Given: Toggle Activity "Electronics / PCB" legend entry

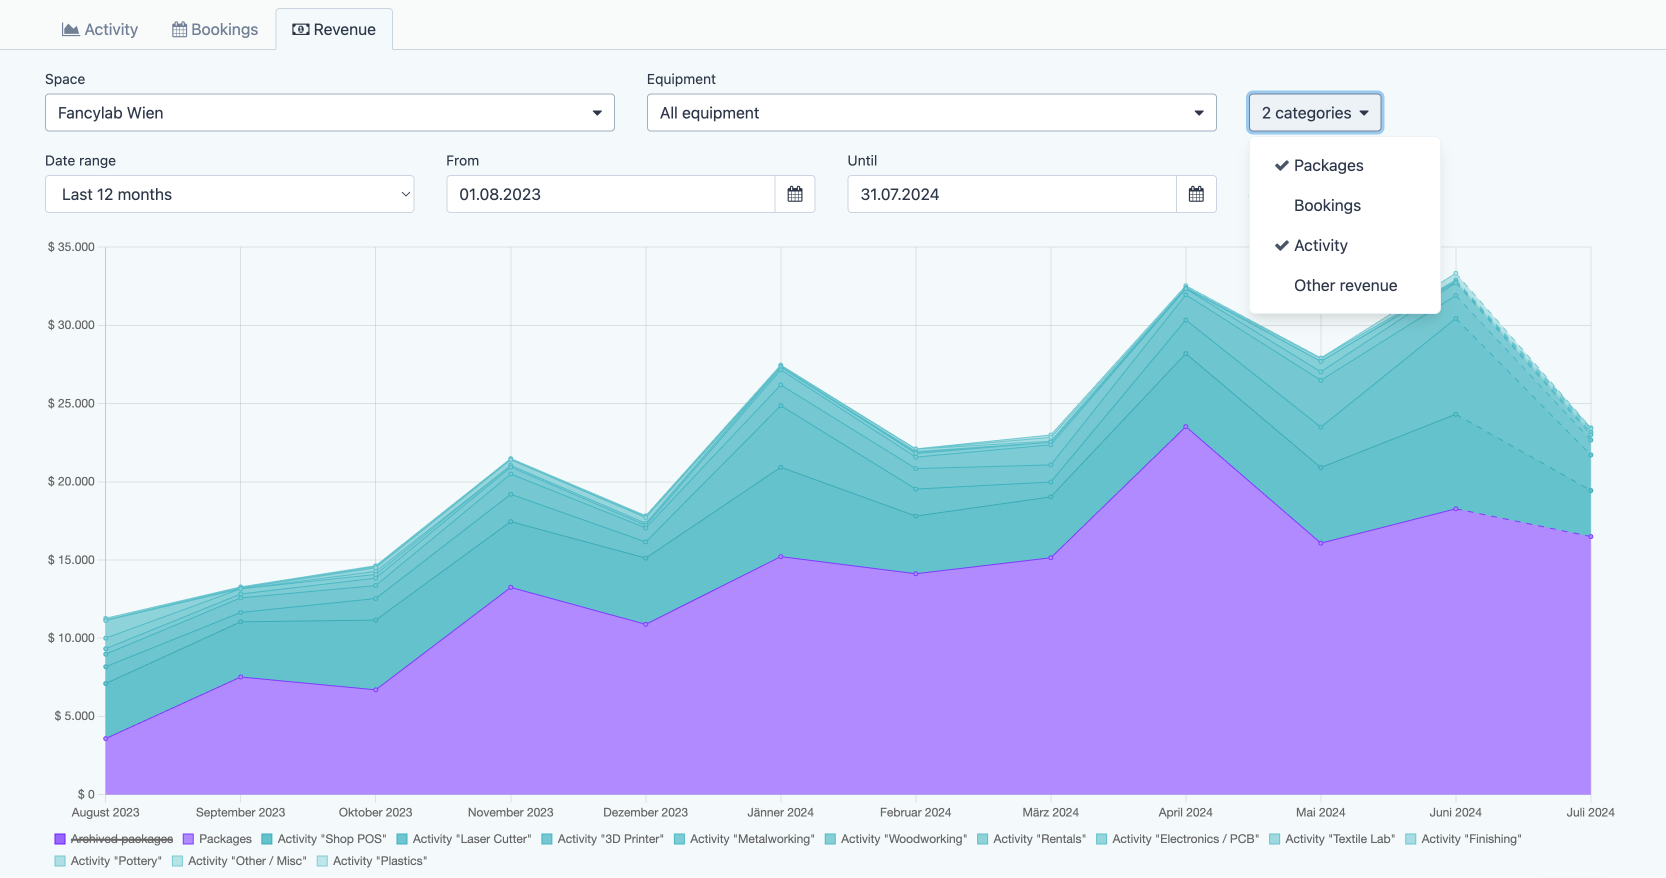Looking at the screenshot, I should [1178, 839].
